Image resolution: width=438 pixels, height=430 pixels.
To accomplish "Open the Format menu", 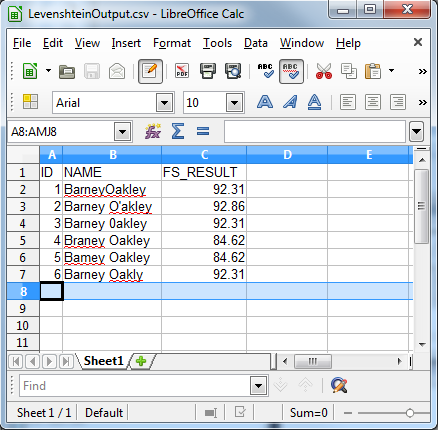I will pyautogui.click(x=172, y=43).
